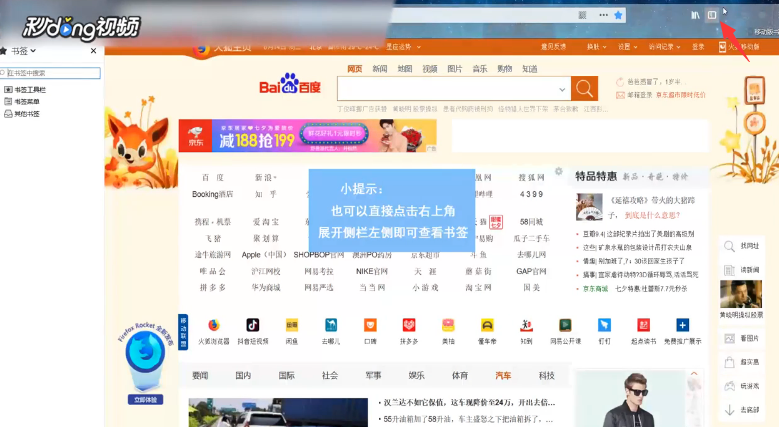Open the 意见反馈 link in orange bar
The width and height of the screenshot is (779, 427).
click(x=553, y=47)
